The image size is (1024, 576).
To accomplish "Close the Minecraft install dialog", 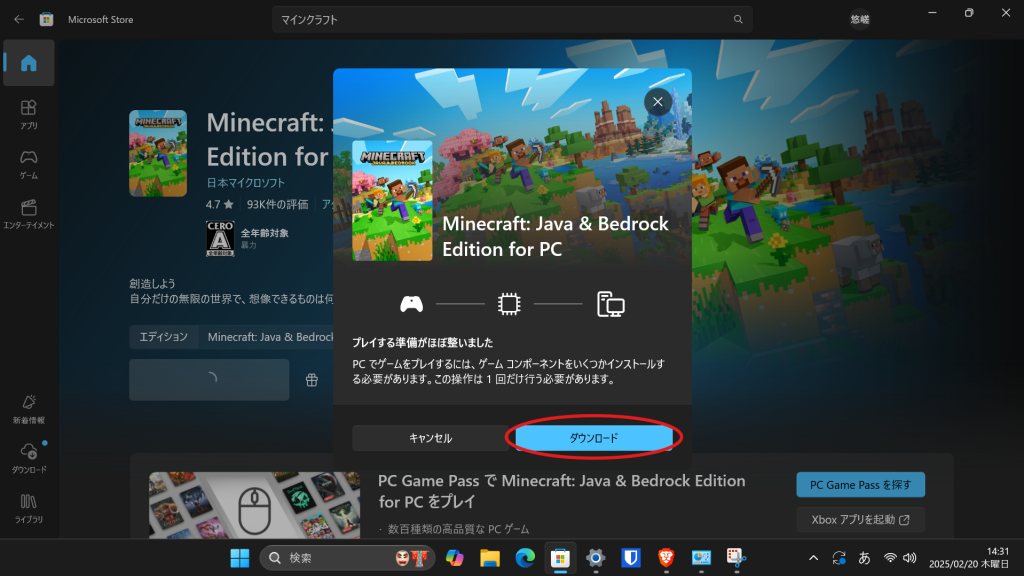I will pyautogui.click(x=657, y=102).
